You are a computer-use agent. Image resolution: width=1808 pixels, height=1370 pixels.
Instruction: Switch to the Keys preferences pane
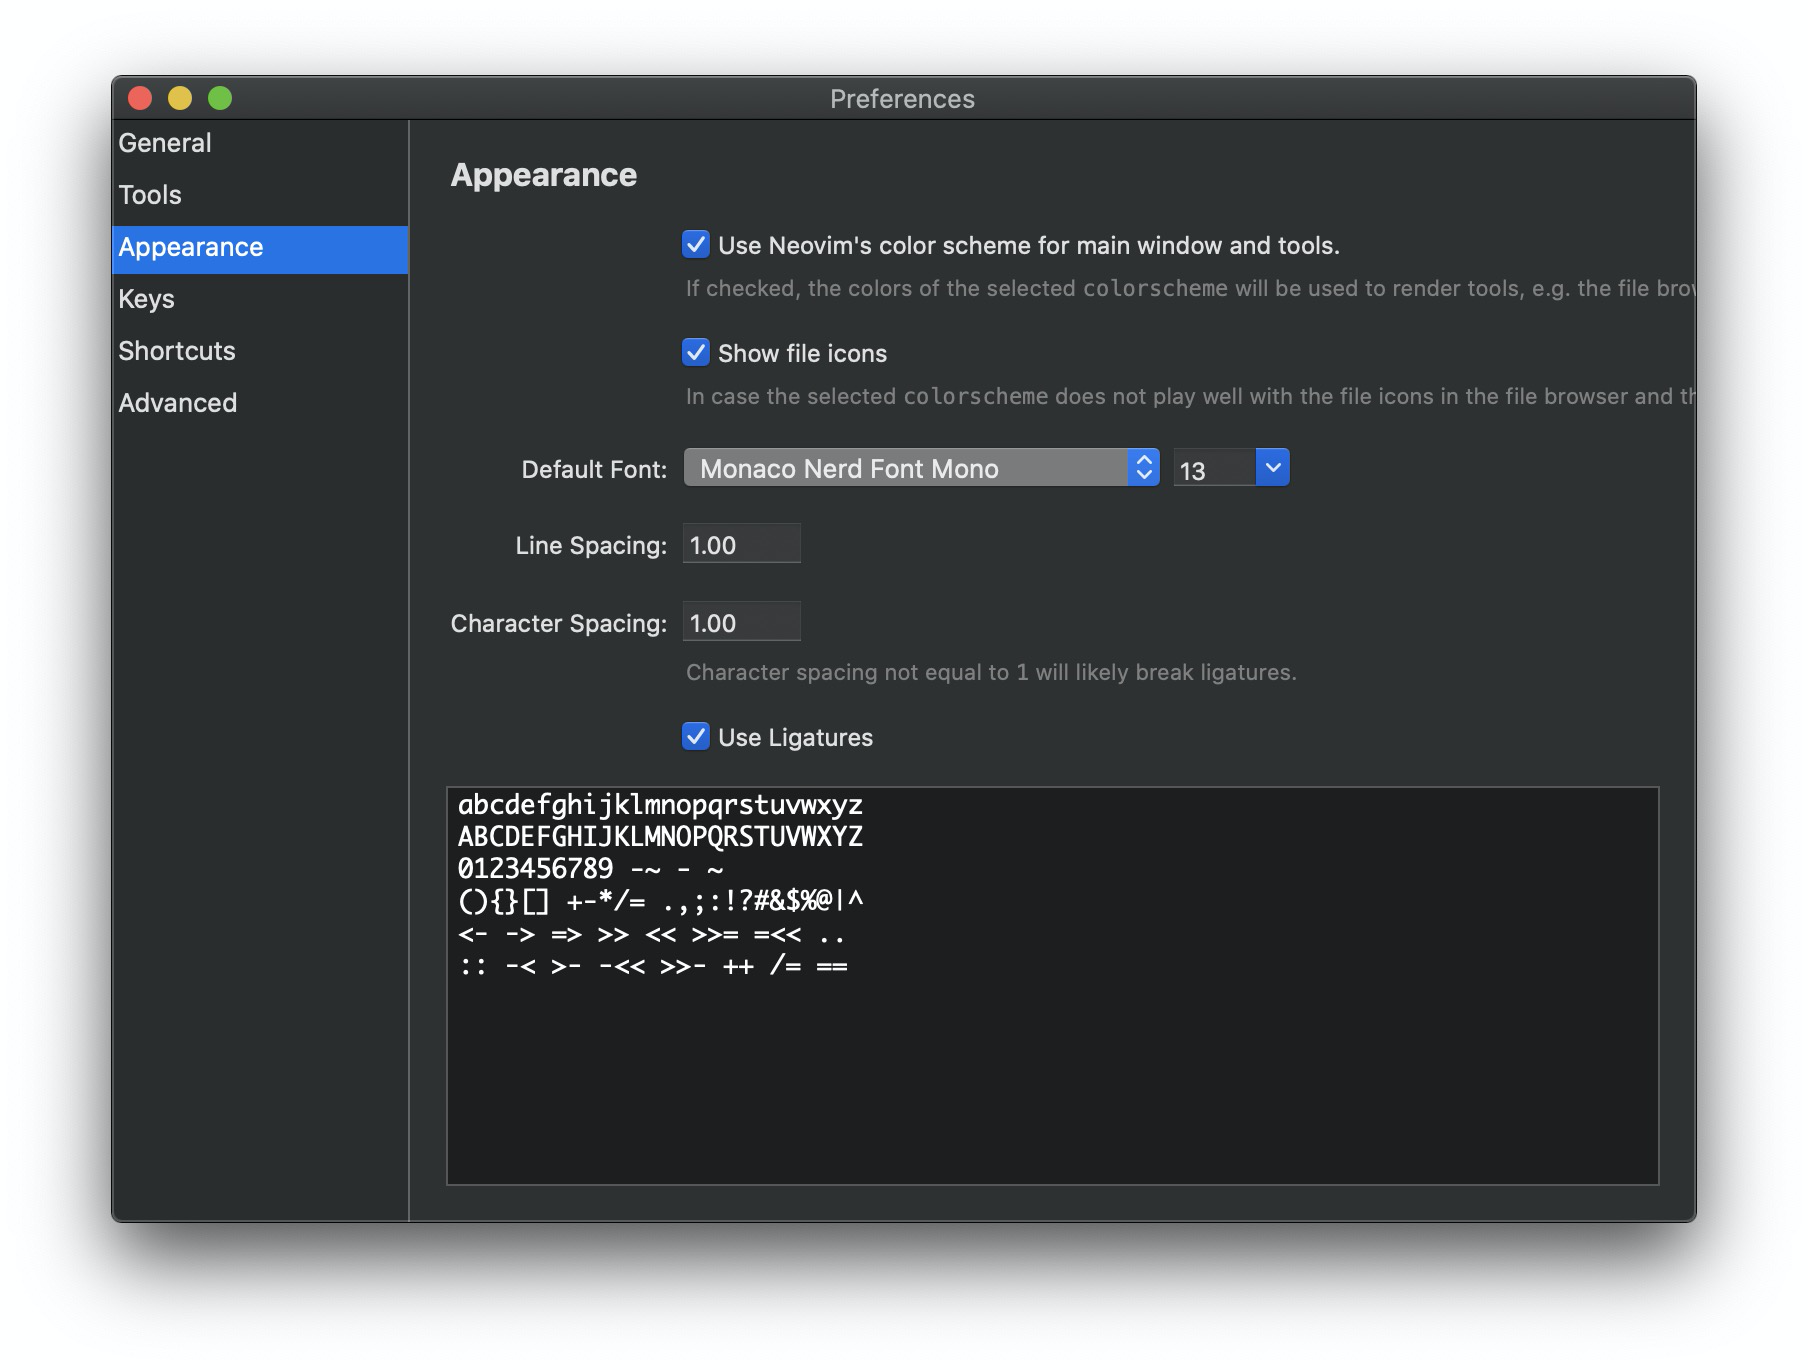pos(260,299)
